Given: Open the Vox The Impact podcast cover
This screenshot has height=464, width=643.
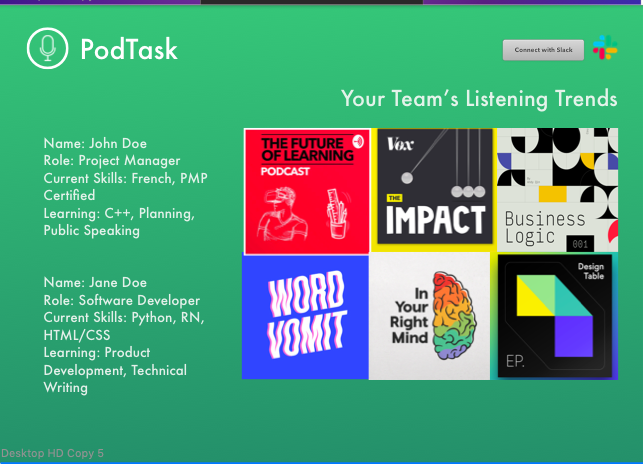Looking at the screenshot, I should tap(434, 190).
